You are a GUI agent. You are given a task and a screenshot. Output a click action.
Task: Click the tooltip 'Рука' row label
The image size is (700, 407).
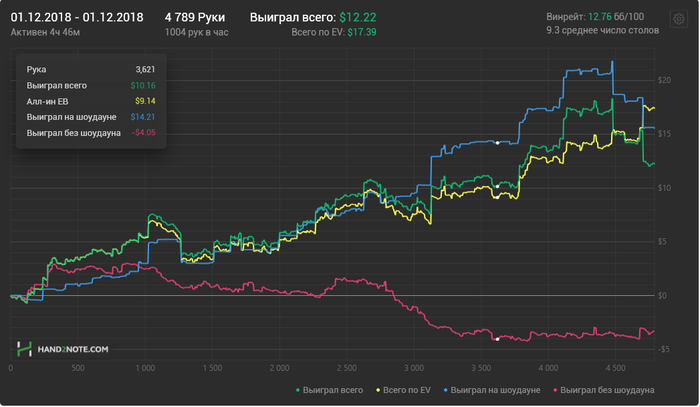pyautogui.click(x=36, y=70)
